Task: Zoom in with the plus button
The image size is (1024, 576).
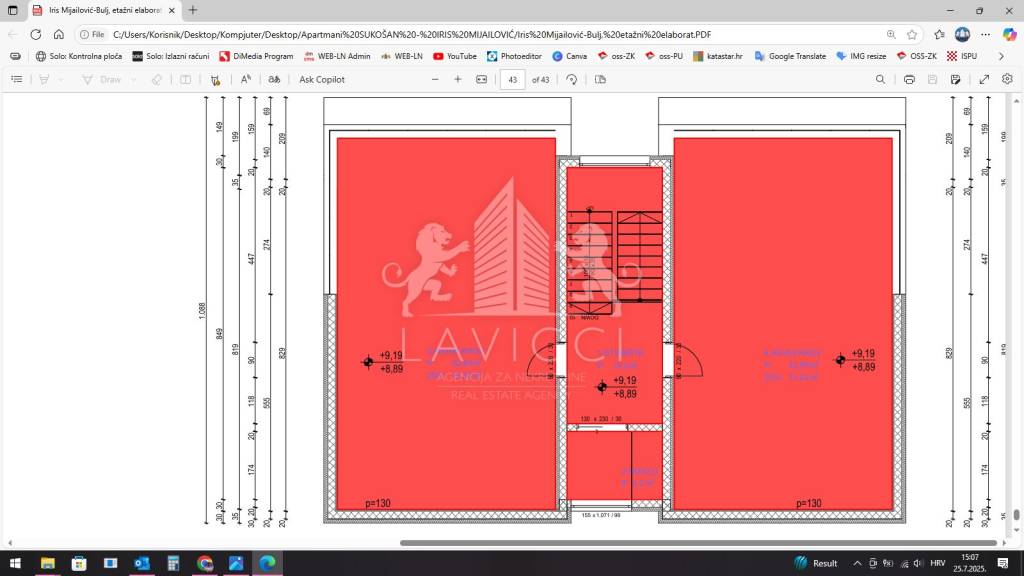Action: pyautogui.click(x=458, y=80)
